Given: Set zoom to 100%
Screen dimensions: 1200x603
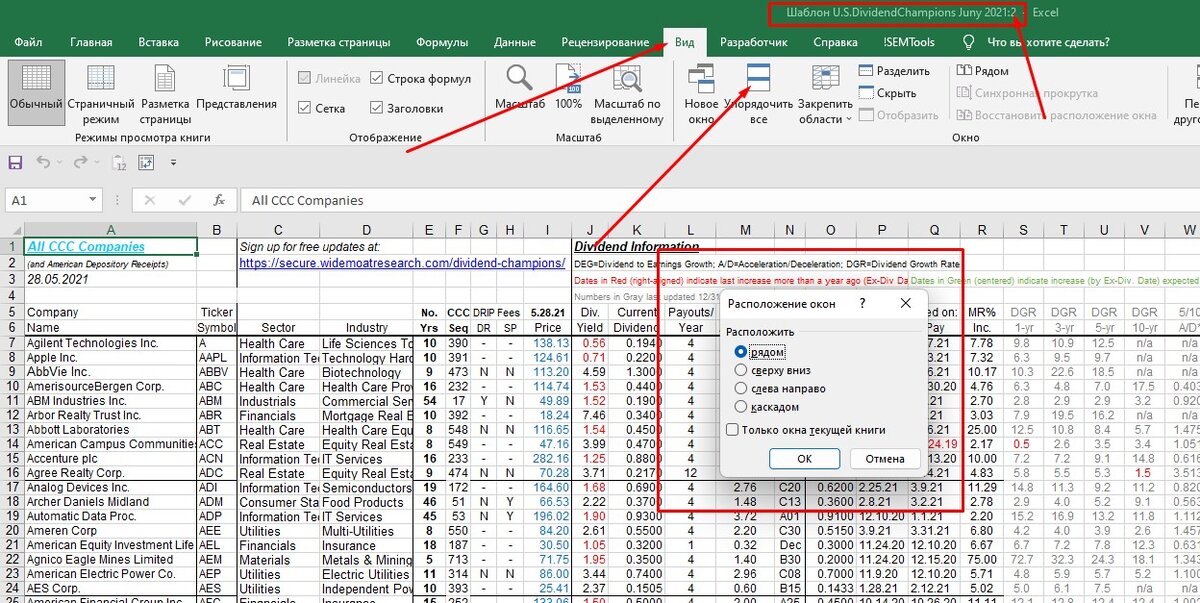Looking at the screenshot, I should (568, 88).
